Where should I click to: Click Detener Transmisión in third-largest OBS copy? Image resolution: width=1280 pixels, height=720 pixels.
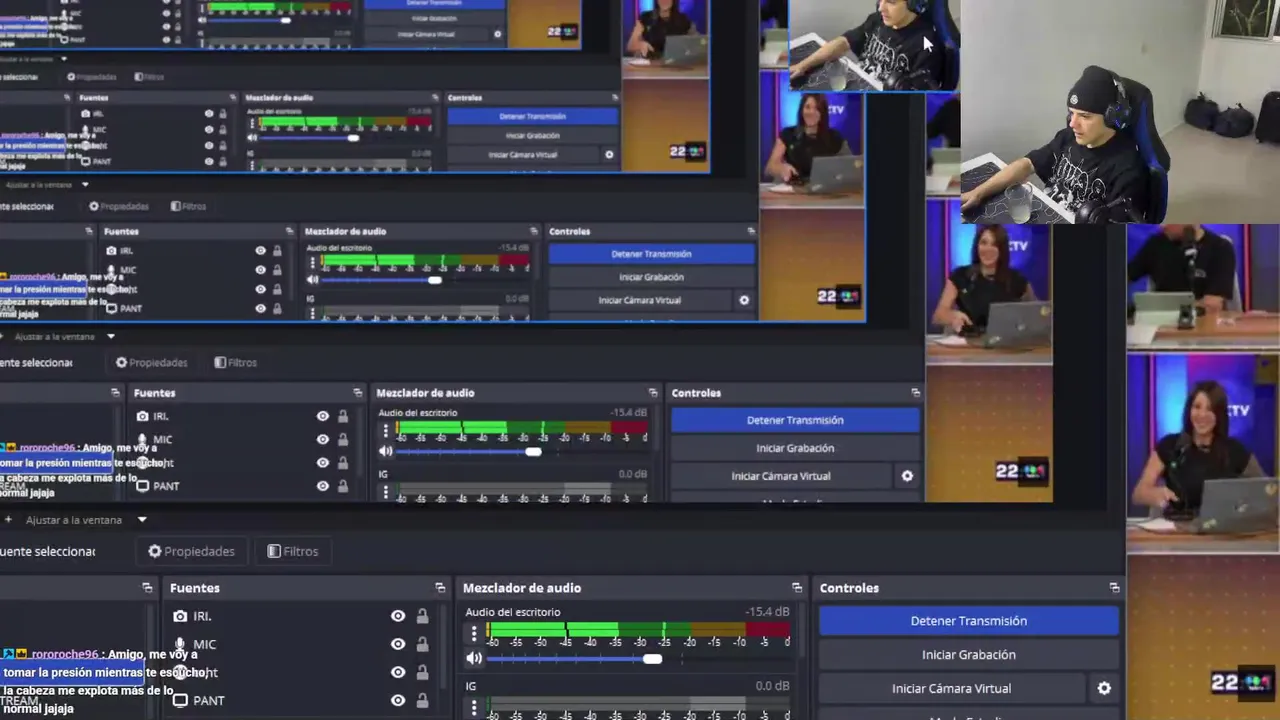[651, 254]
